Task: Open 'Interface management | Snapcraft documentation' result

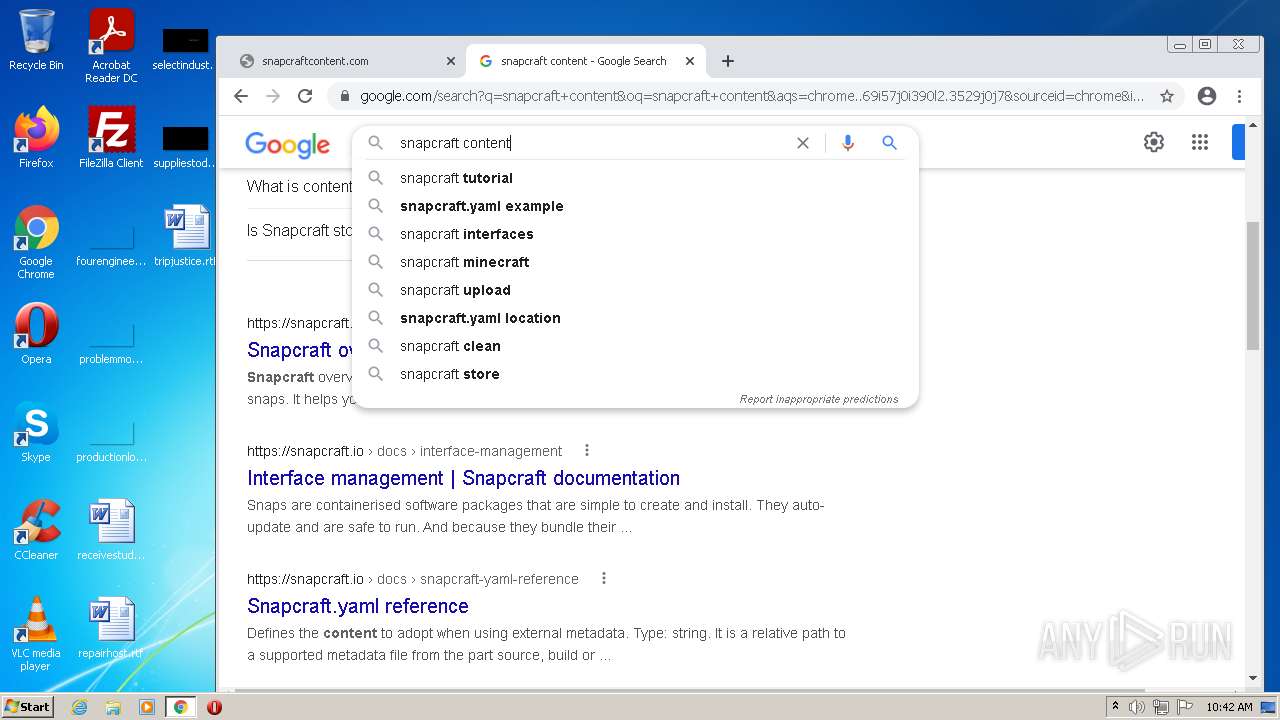Action: 463,478
